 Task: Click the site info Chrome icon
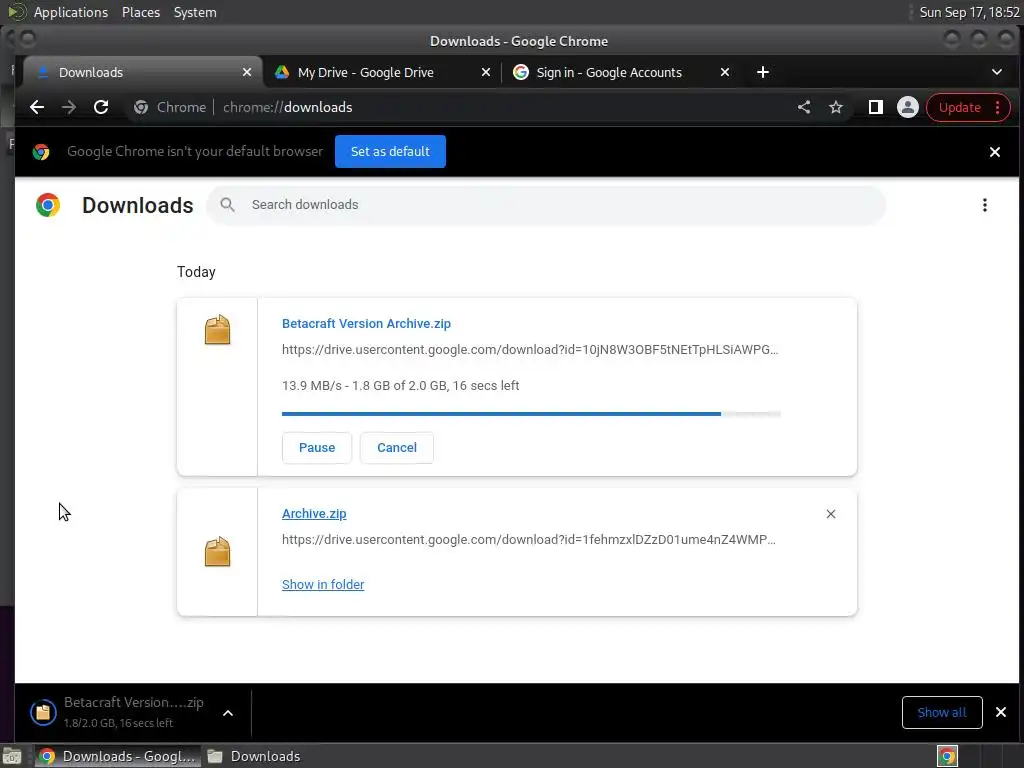(141, 107)
